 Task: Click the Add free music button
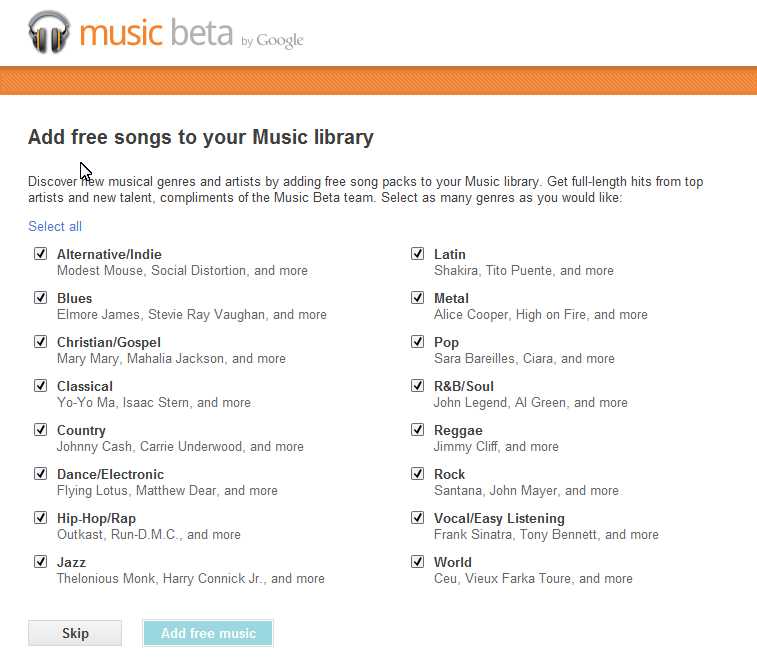click(208, 633)
